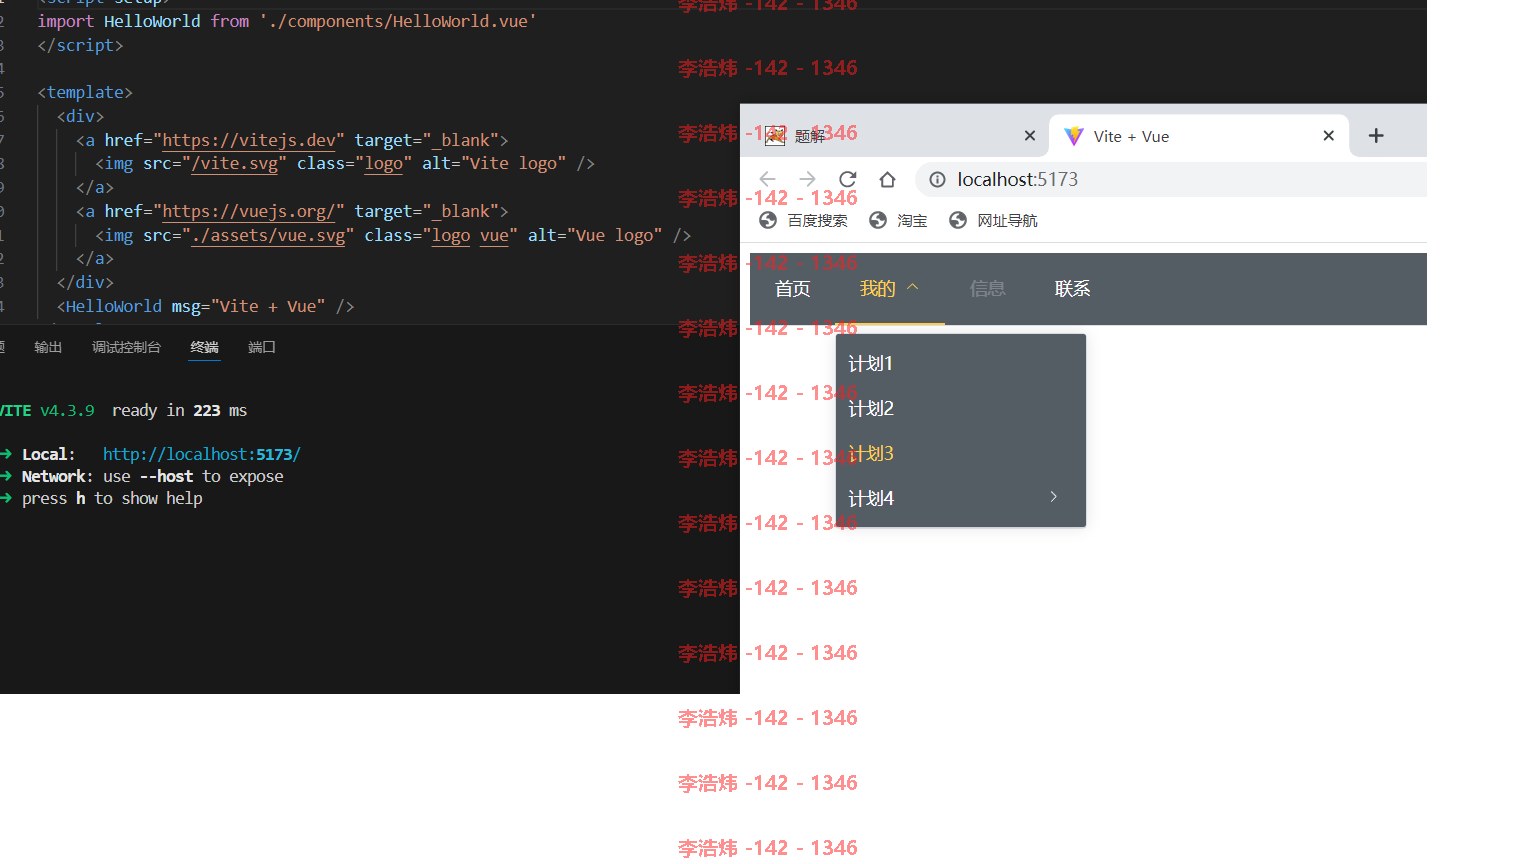The width and height of the screenshot is (1536, 864).
Task: Select 联系 in the navigation menu
Action: point(1072,289)
